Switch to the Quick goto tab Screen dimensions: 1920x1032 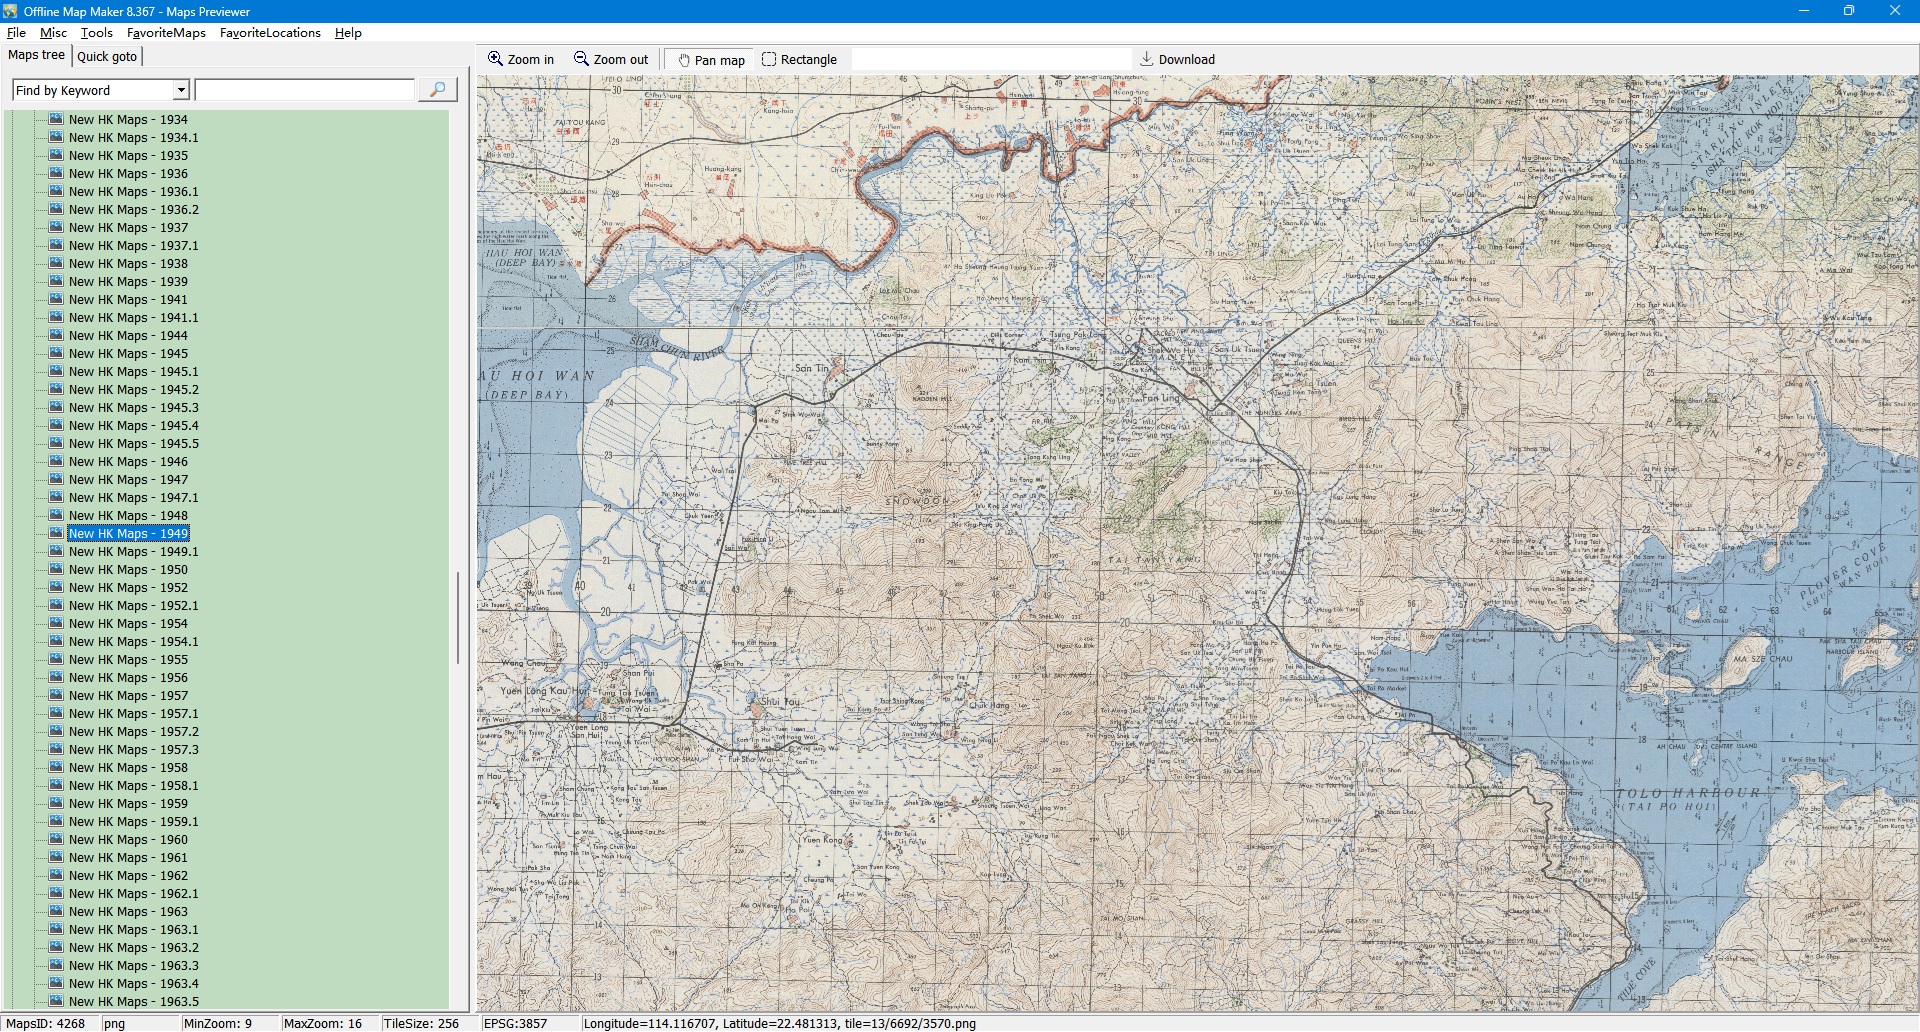pos(107,56)
